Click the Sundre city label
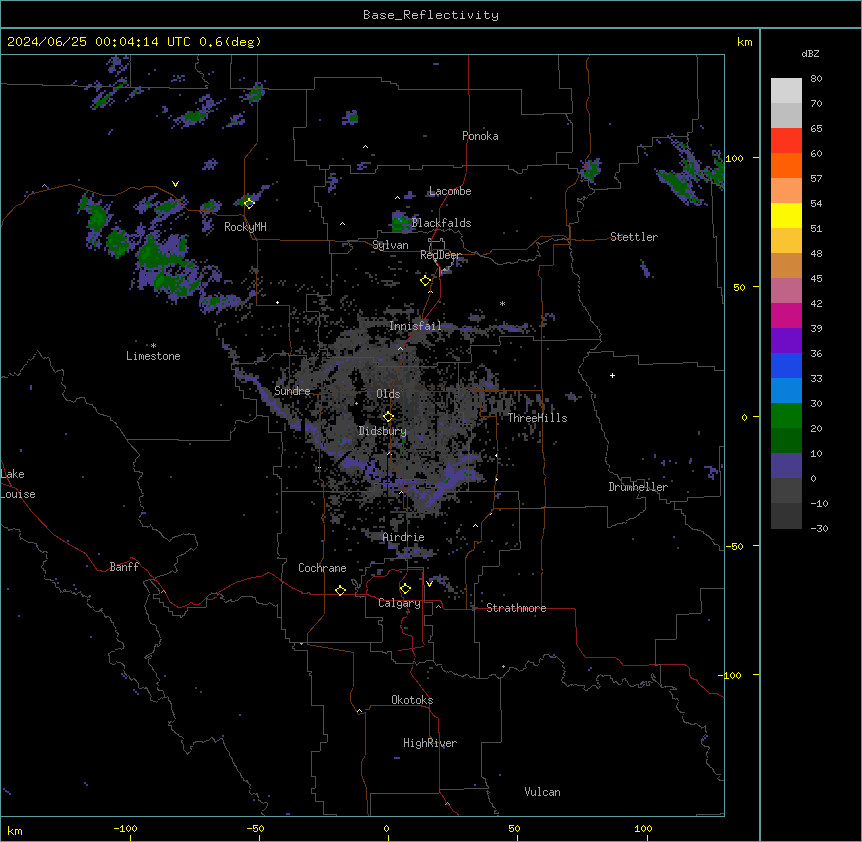Viewport: 862px width, 842px height. (x=292, y=391)
